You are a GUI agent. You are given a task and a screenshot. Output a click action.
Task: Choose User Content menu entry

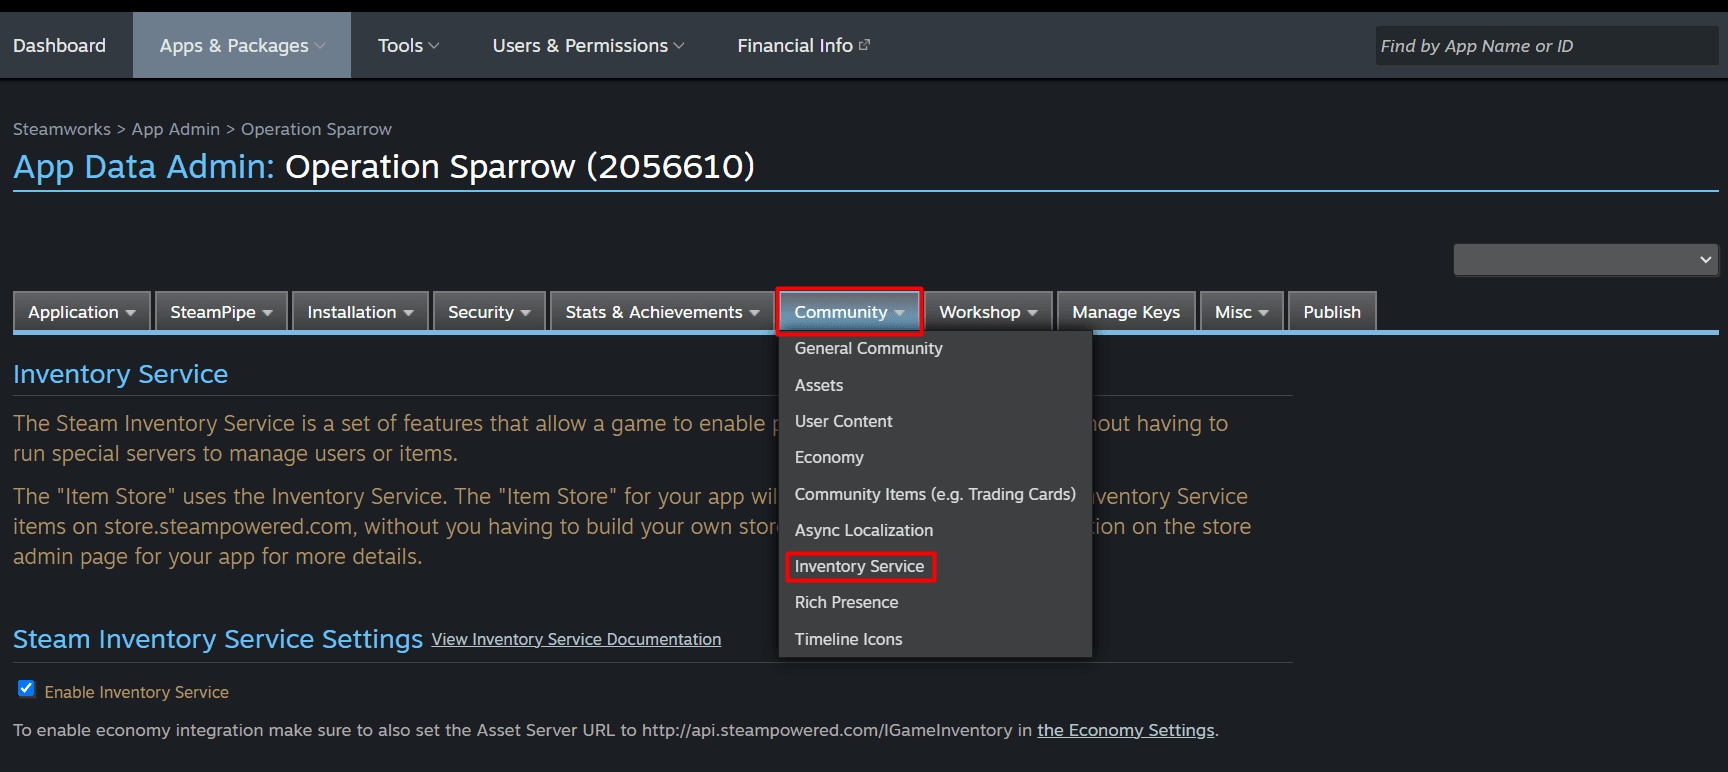pos(935,421)
